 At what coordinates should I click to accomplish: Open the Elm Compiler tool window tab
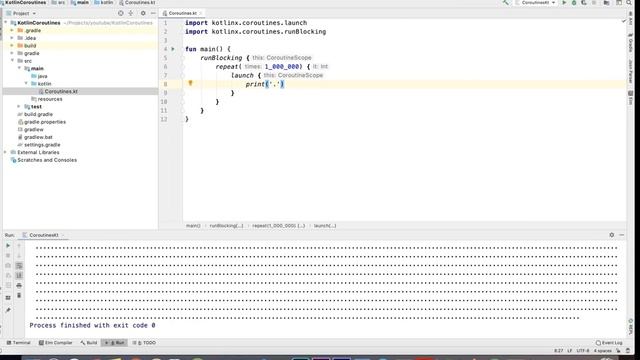click(x=56, y=343)
